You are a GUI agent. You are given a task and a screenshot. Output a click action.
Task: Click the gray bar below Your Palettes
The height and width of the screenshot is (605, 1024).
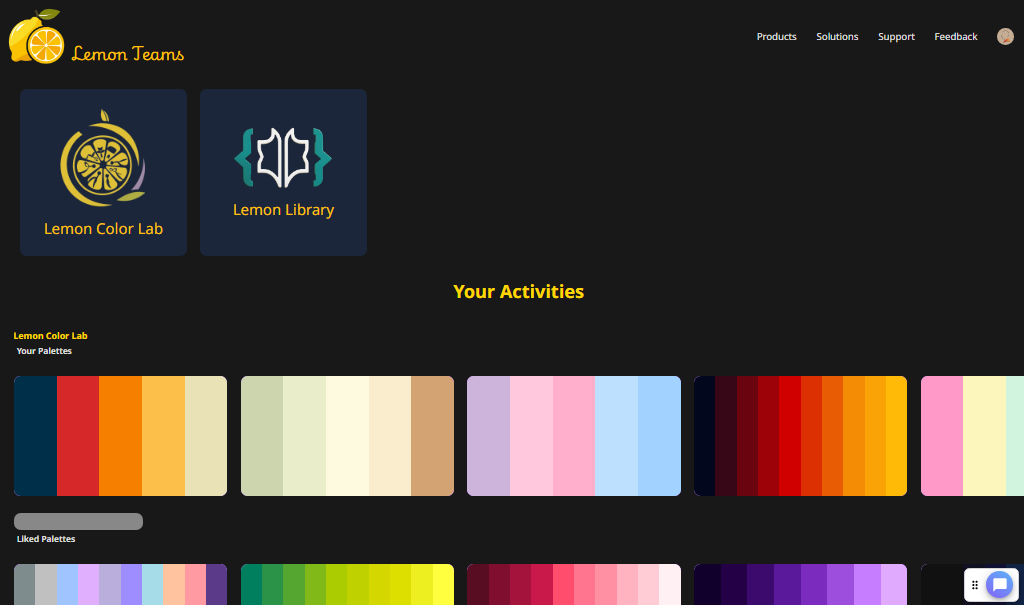tap(78, 521)
